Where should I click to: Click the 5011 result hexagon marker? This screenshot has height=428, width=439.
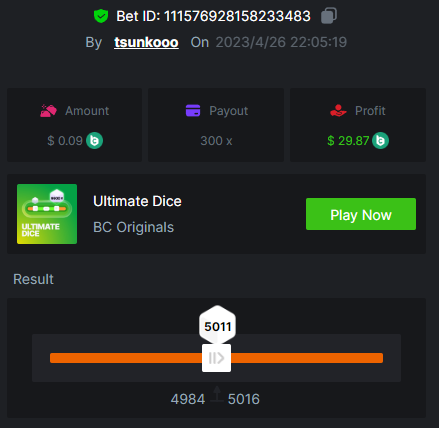coord(217,325)
